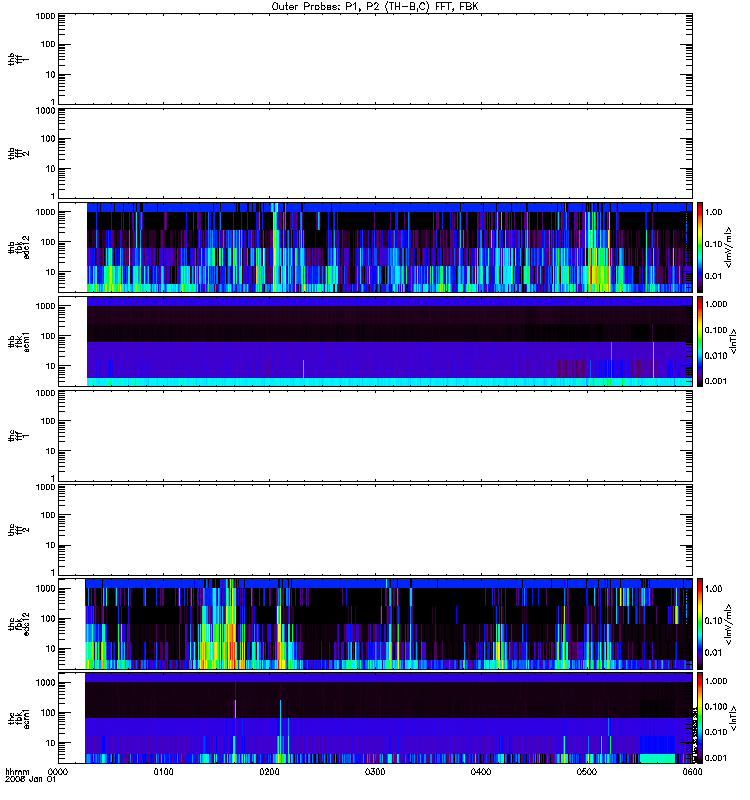Click the empty thb fft 2 panel

[x=375, y=153]
